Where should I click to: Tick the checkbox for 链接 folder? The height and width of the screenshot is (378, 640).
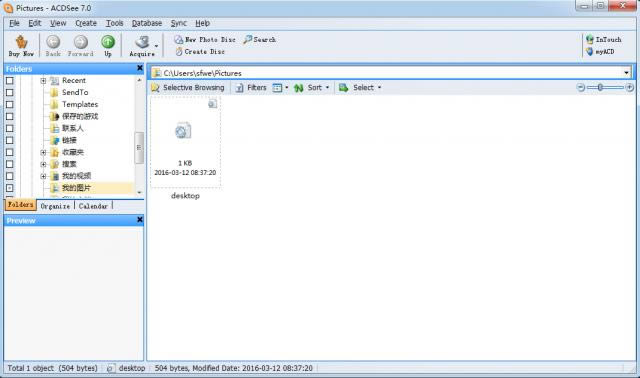pyautogui.click(x=9, y=140)
